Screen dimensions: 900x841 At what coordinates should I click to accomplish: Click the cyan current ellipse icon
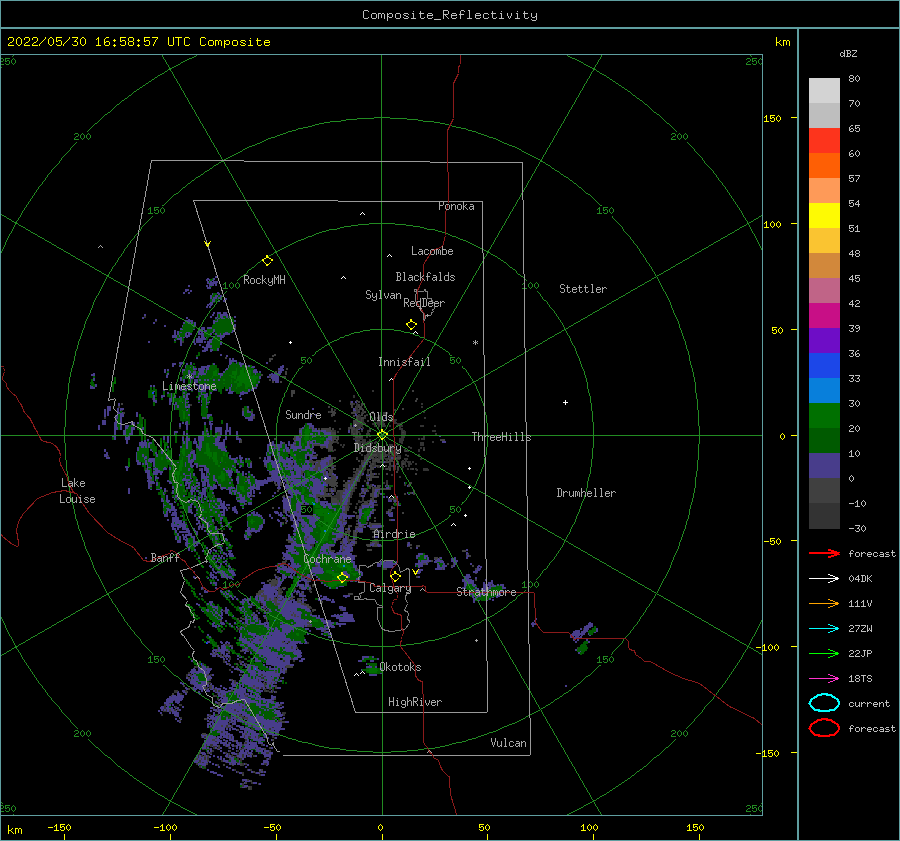point(824,703)
